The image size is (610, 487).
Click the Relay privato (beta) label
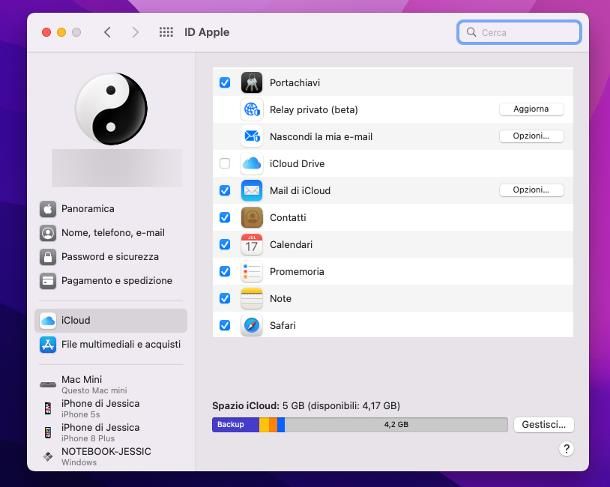coord(314,110)
